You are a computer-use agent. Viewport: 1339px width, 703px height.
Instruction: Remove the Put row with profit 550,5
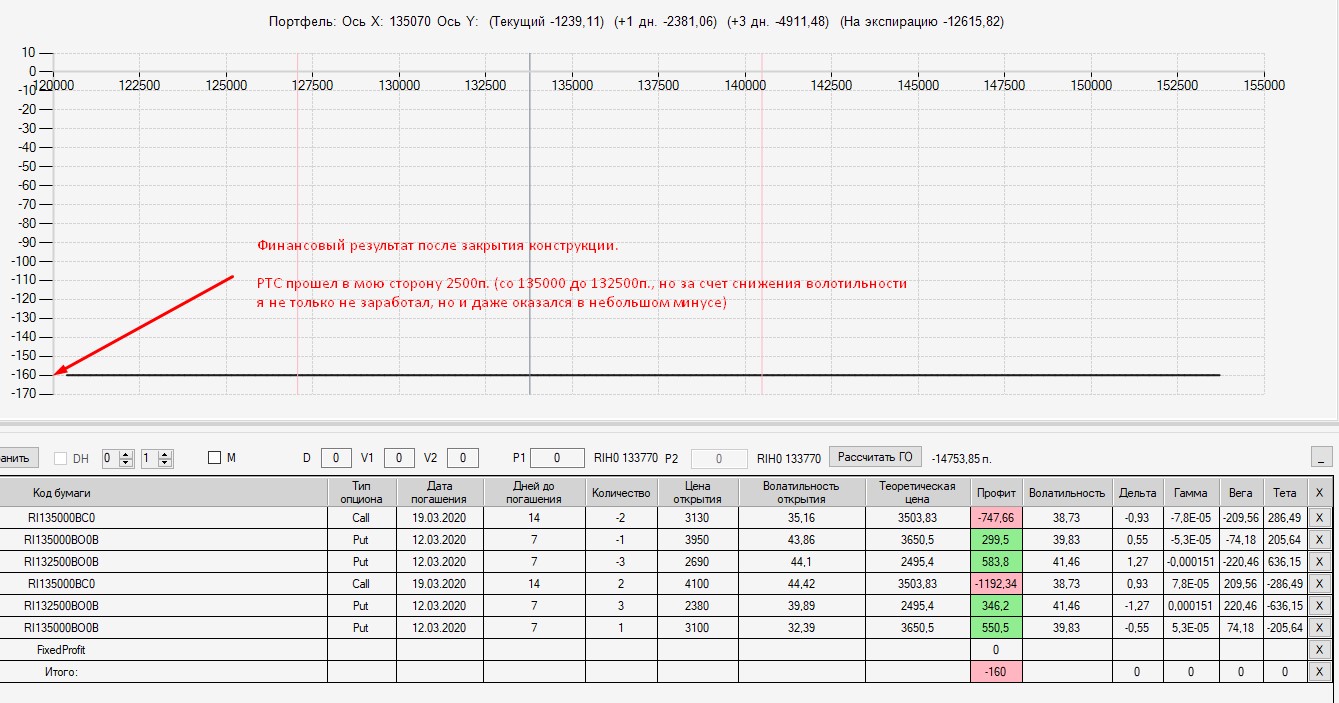coord(1319,627)
